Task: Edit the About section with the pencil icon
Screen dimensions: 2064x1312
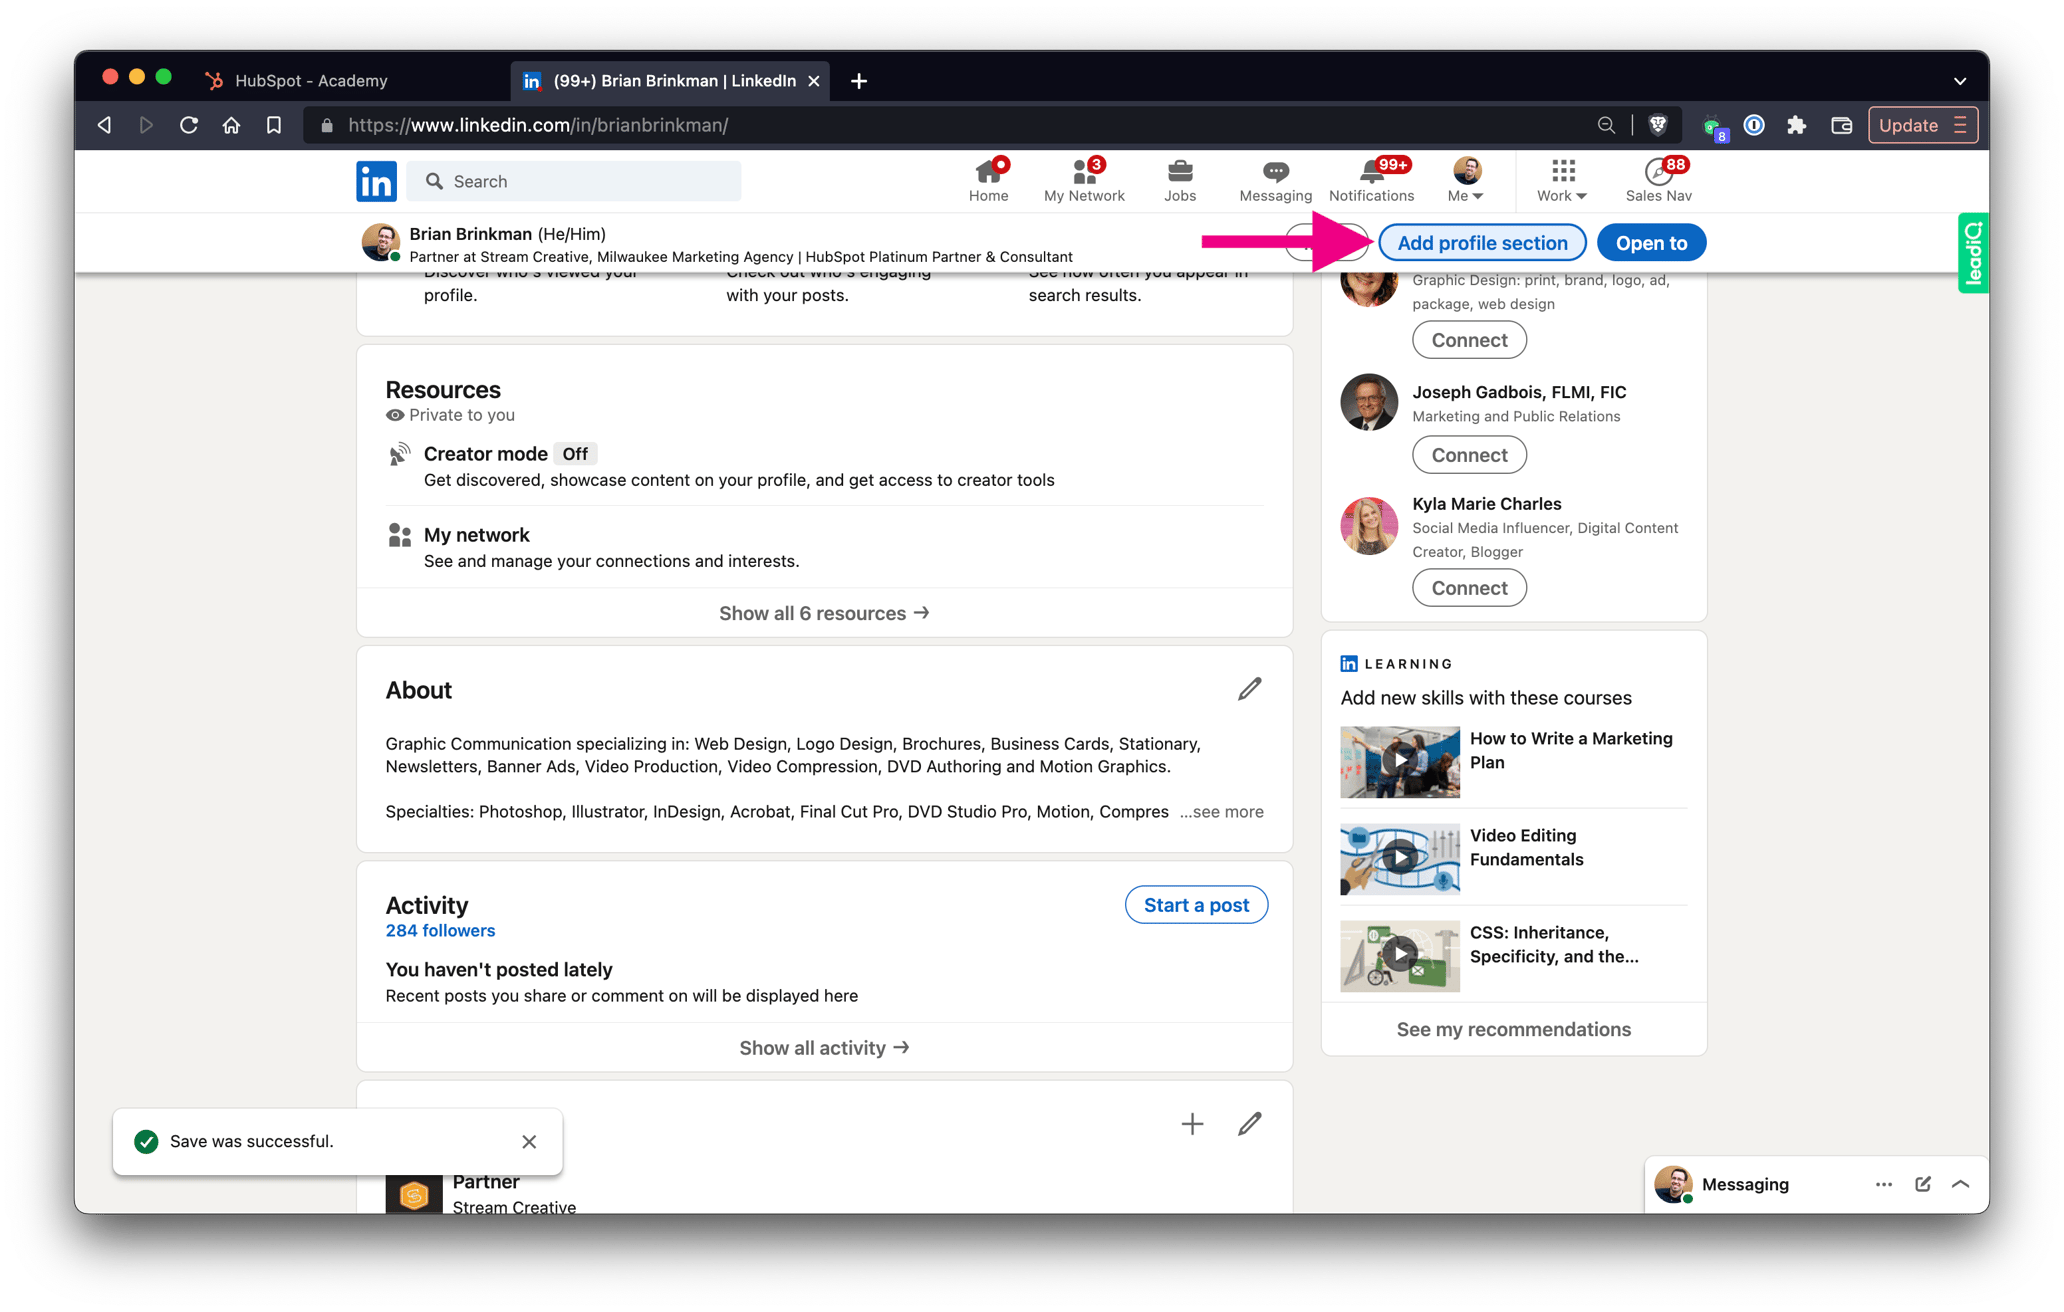Action: click(1248, 689)
